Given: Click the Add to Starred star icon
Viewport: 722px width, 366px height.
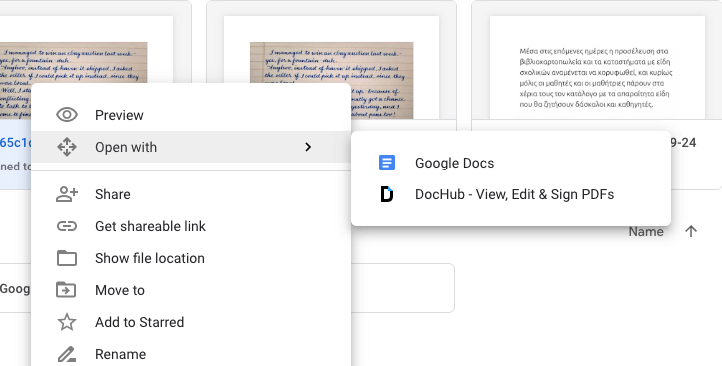Looking at the screenshot, I should [67, 322].
